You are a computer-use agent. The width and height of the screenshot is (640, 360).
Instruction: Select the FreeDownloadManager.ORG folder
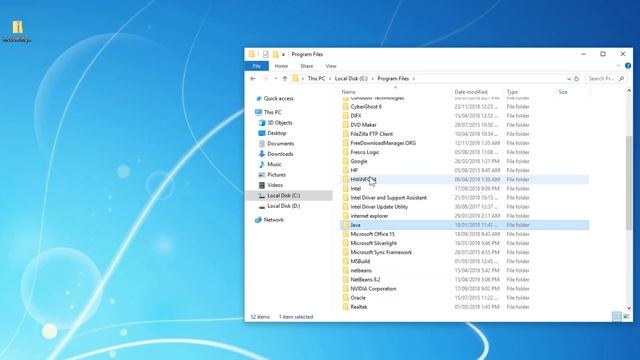pos(464,143)
